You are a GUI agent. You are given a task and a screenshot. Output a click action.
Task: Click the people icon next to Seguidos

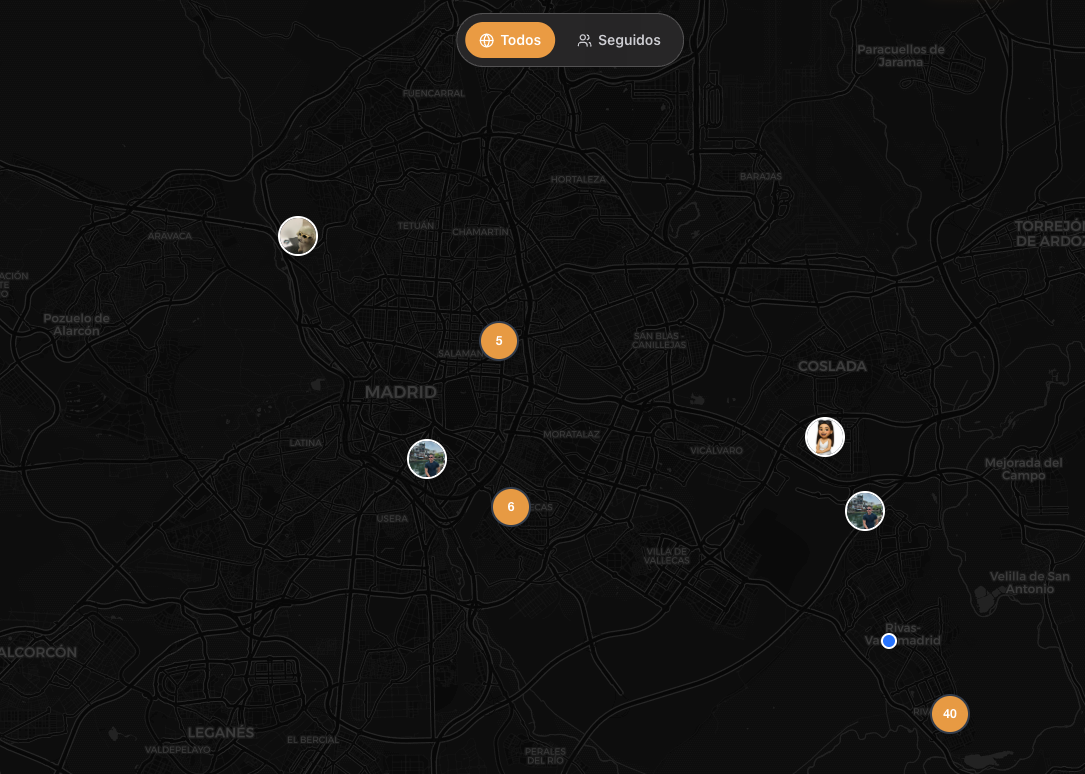pyautogui.click(x=584, y=40)
